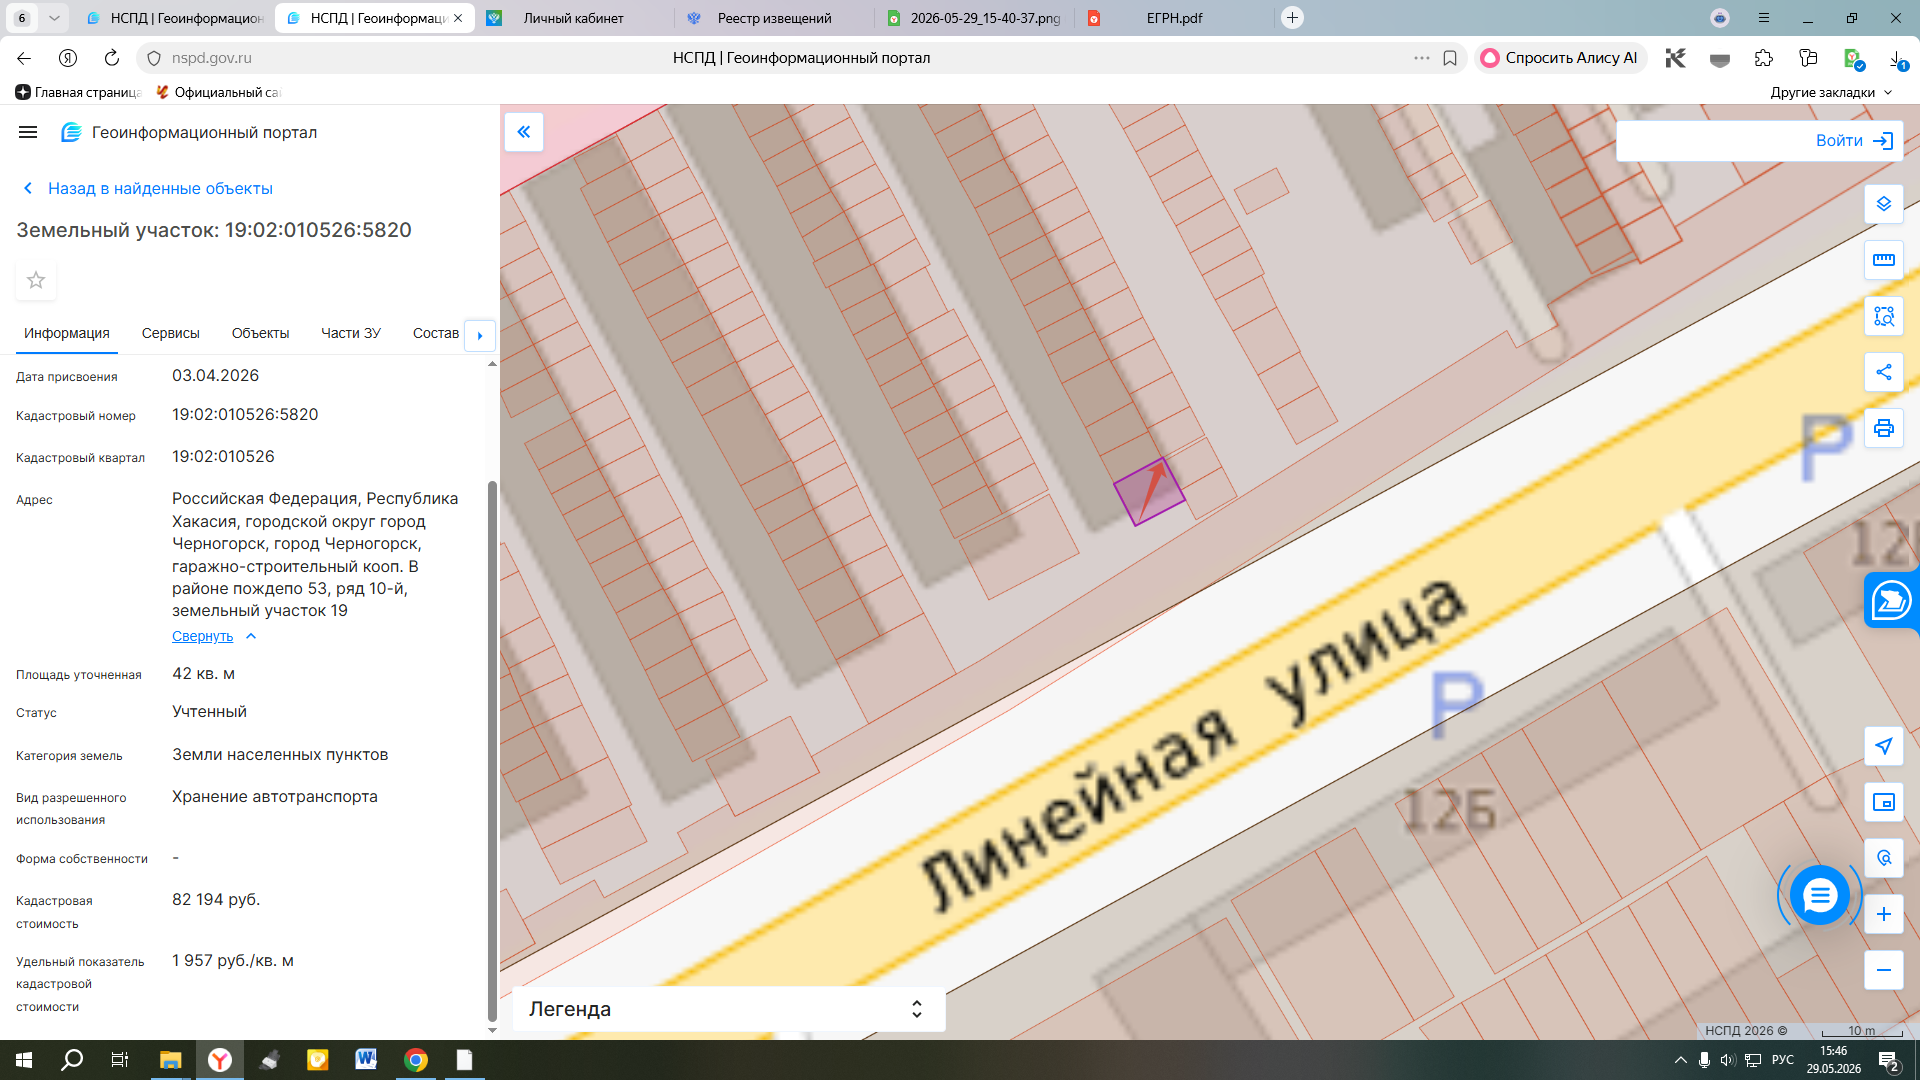Open the Windows notification center
This screenshot has height=1080, width=1920.
tap(1889, 1060)
